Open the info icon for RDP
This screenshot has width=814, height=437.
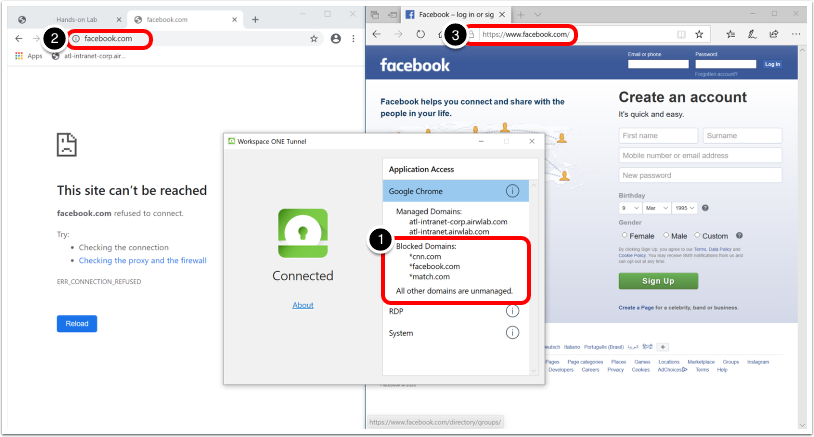coord(512,311)
